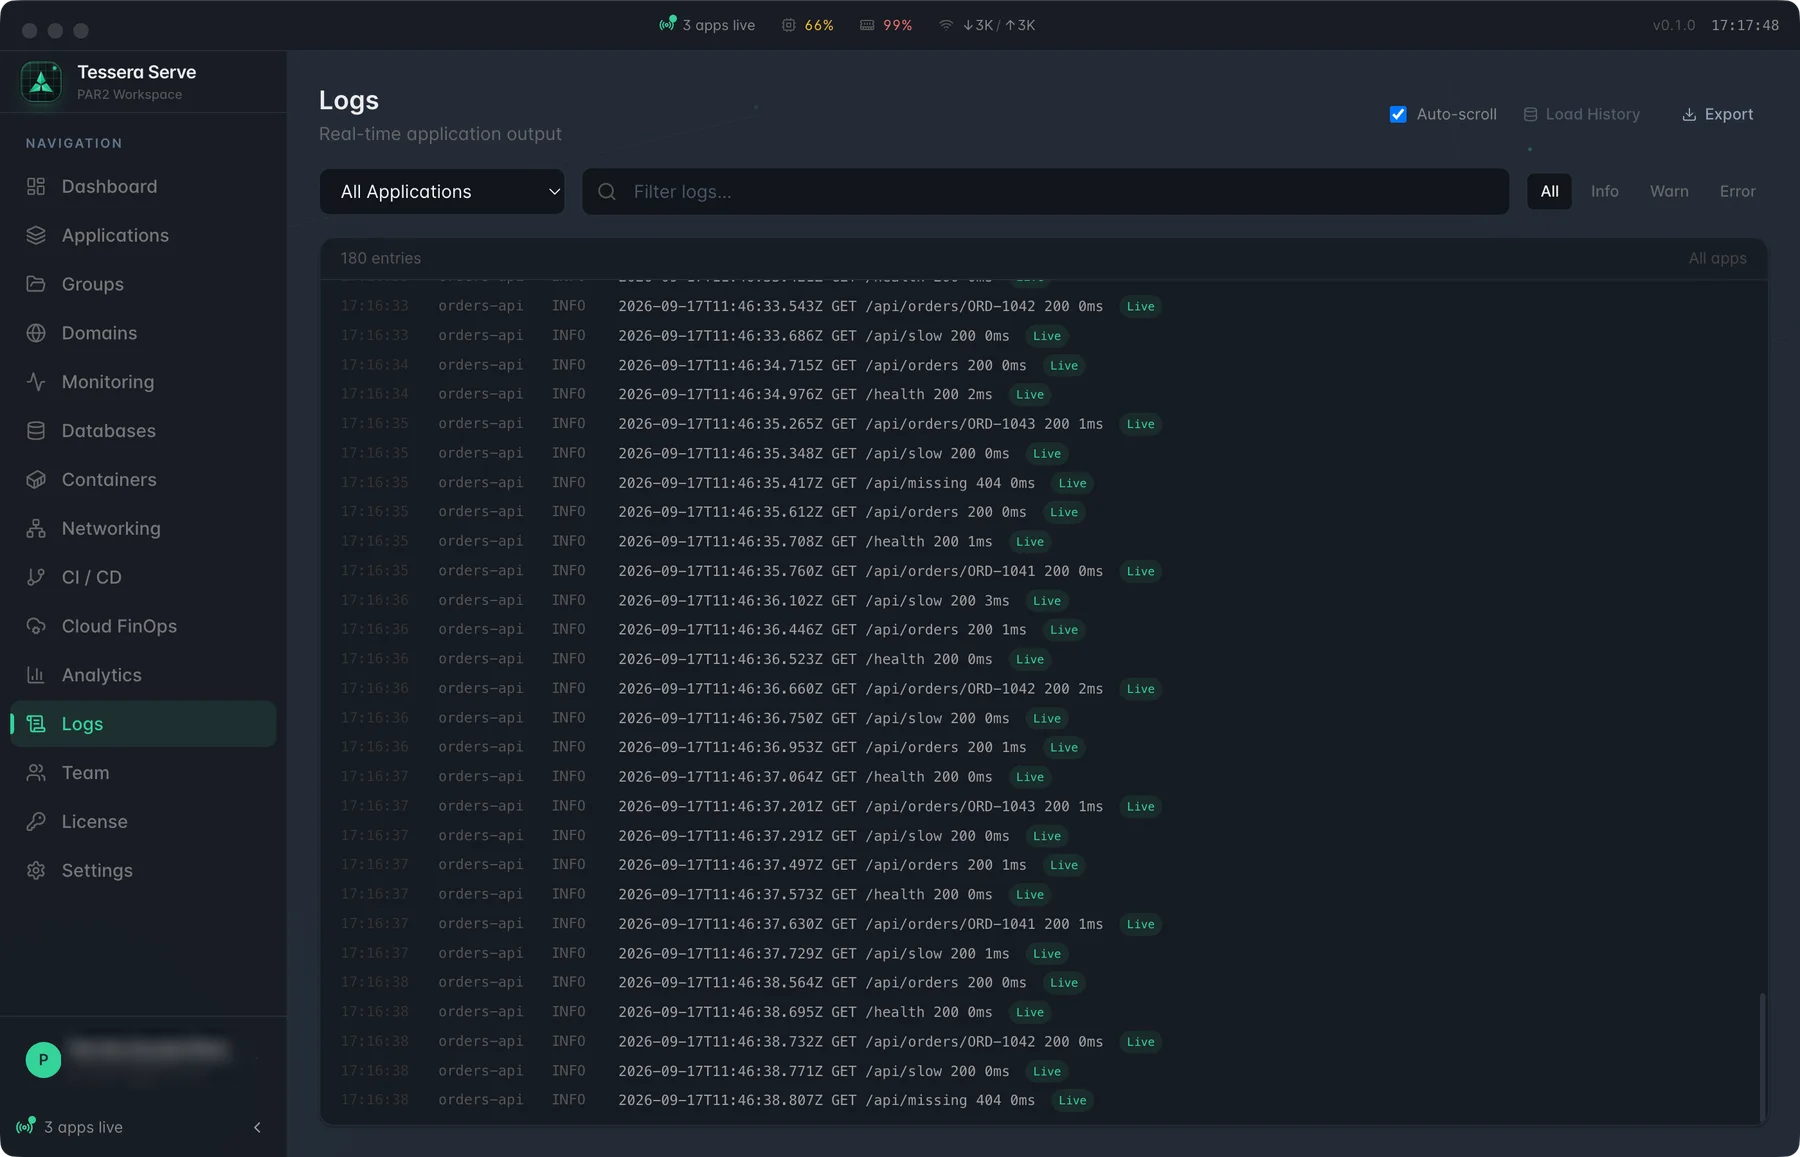Click the CI / CD branch icon

click(x=36, y=577)
